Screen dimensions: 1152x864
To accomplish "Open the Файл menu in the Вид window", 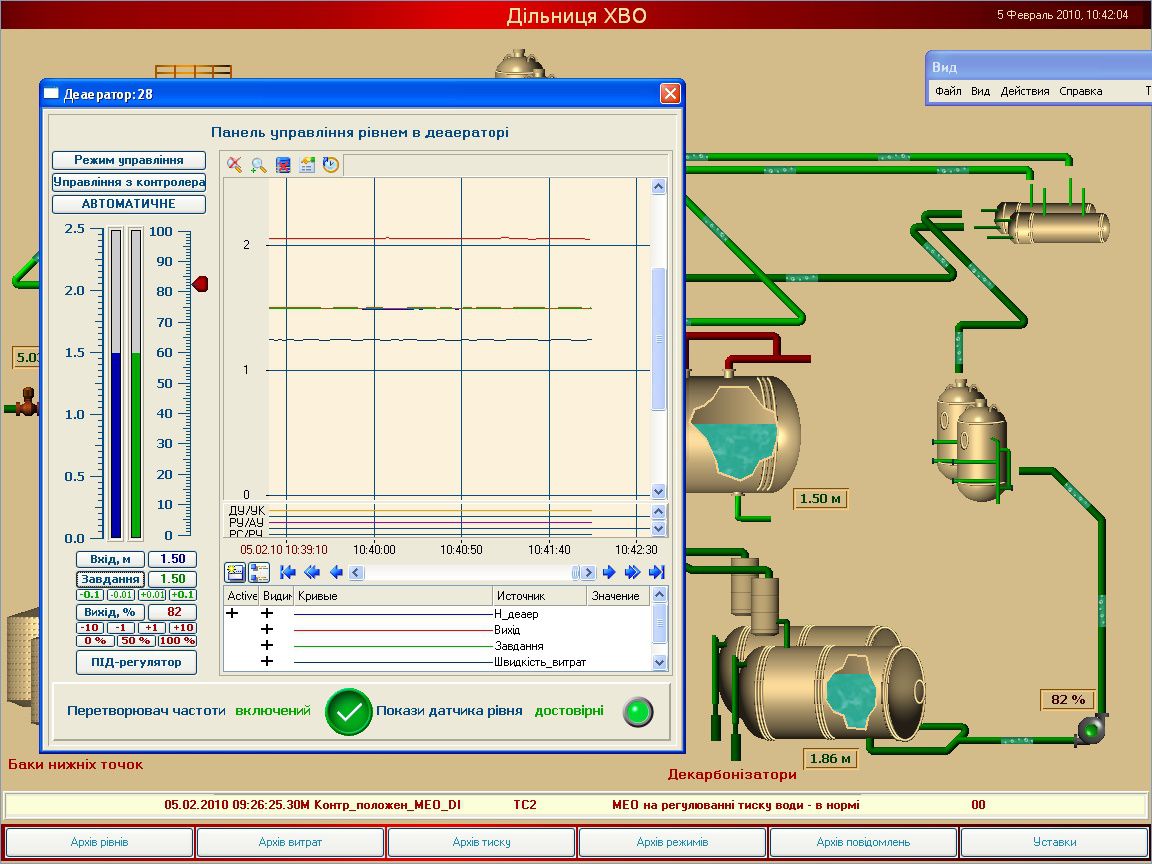I will (948, 91).
